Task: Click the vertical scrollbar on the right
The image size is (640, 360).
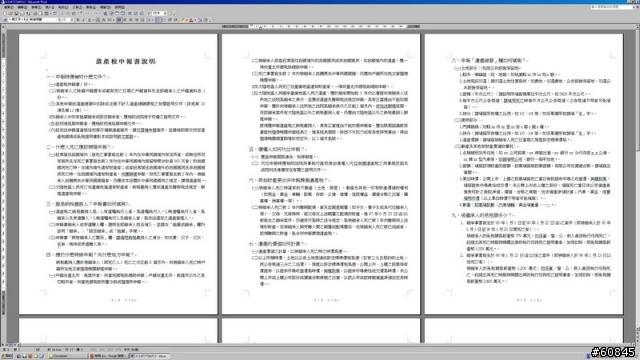Action: [637, 184]
